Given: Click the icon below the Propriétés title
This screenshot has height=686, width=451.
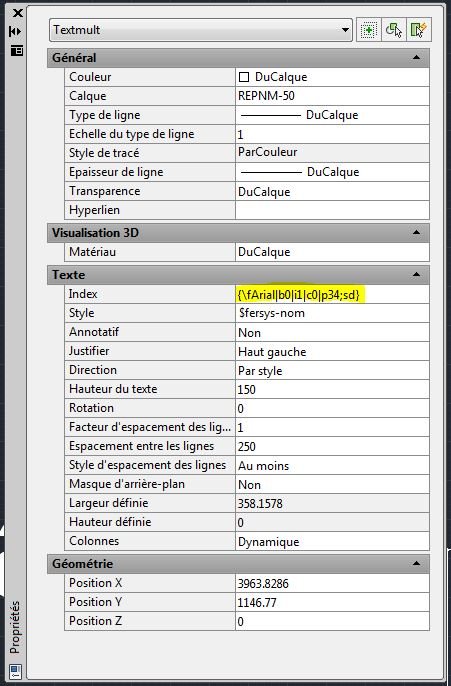Looking at the screenshot, I should coord(15,671).
